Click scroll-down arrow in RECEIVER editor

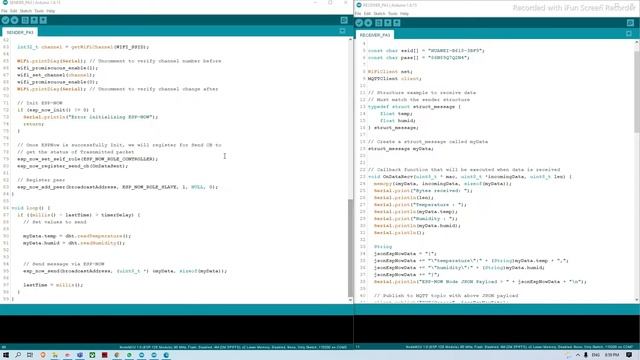point(637,300)
